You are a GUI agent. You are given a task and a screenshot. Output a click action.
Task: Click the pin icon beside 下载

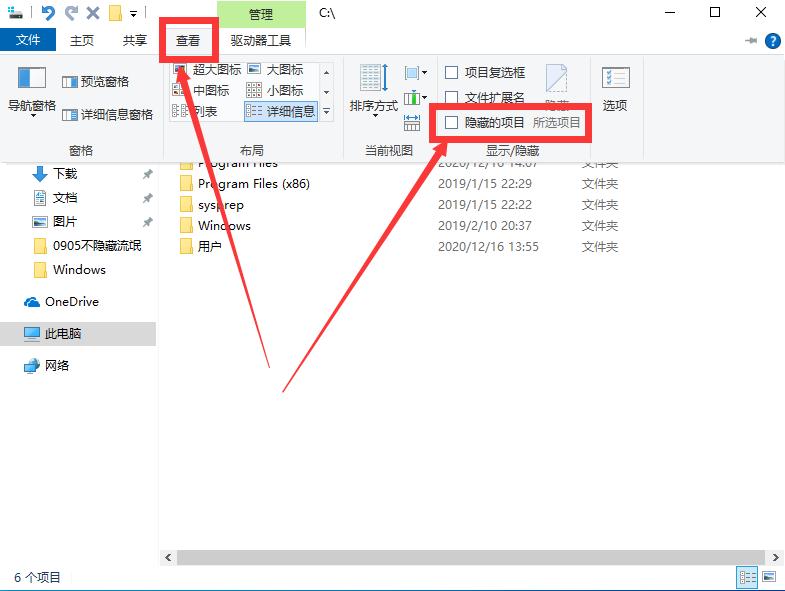pos(147,174)
